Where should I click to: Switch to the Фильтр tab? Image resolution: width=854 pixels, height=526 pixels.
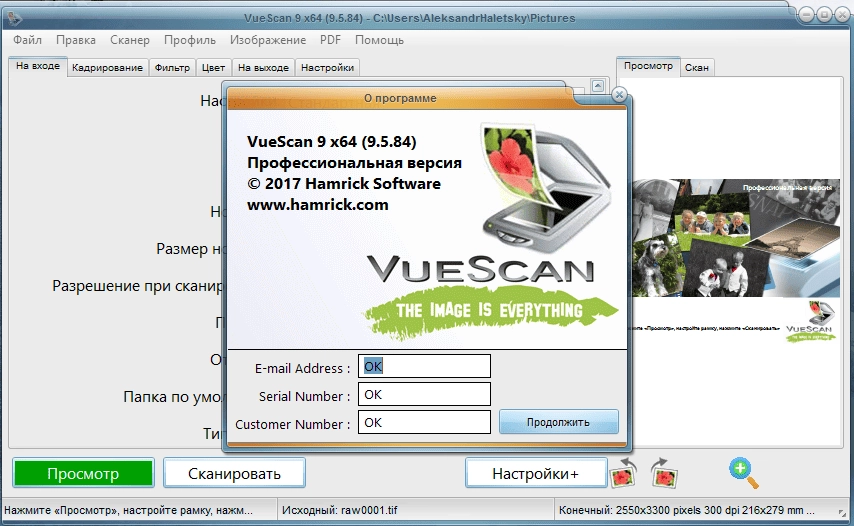click(172, 68)
